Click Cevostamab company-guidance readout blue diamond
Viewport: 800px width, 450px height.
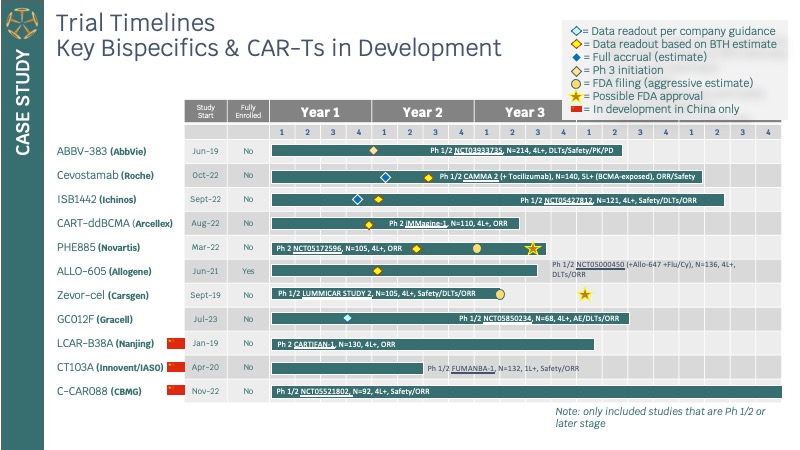385,177
